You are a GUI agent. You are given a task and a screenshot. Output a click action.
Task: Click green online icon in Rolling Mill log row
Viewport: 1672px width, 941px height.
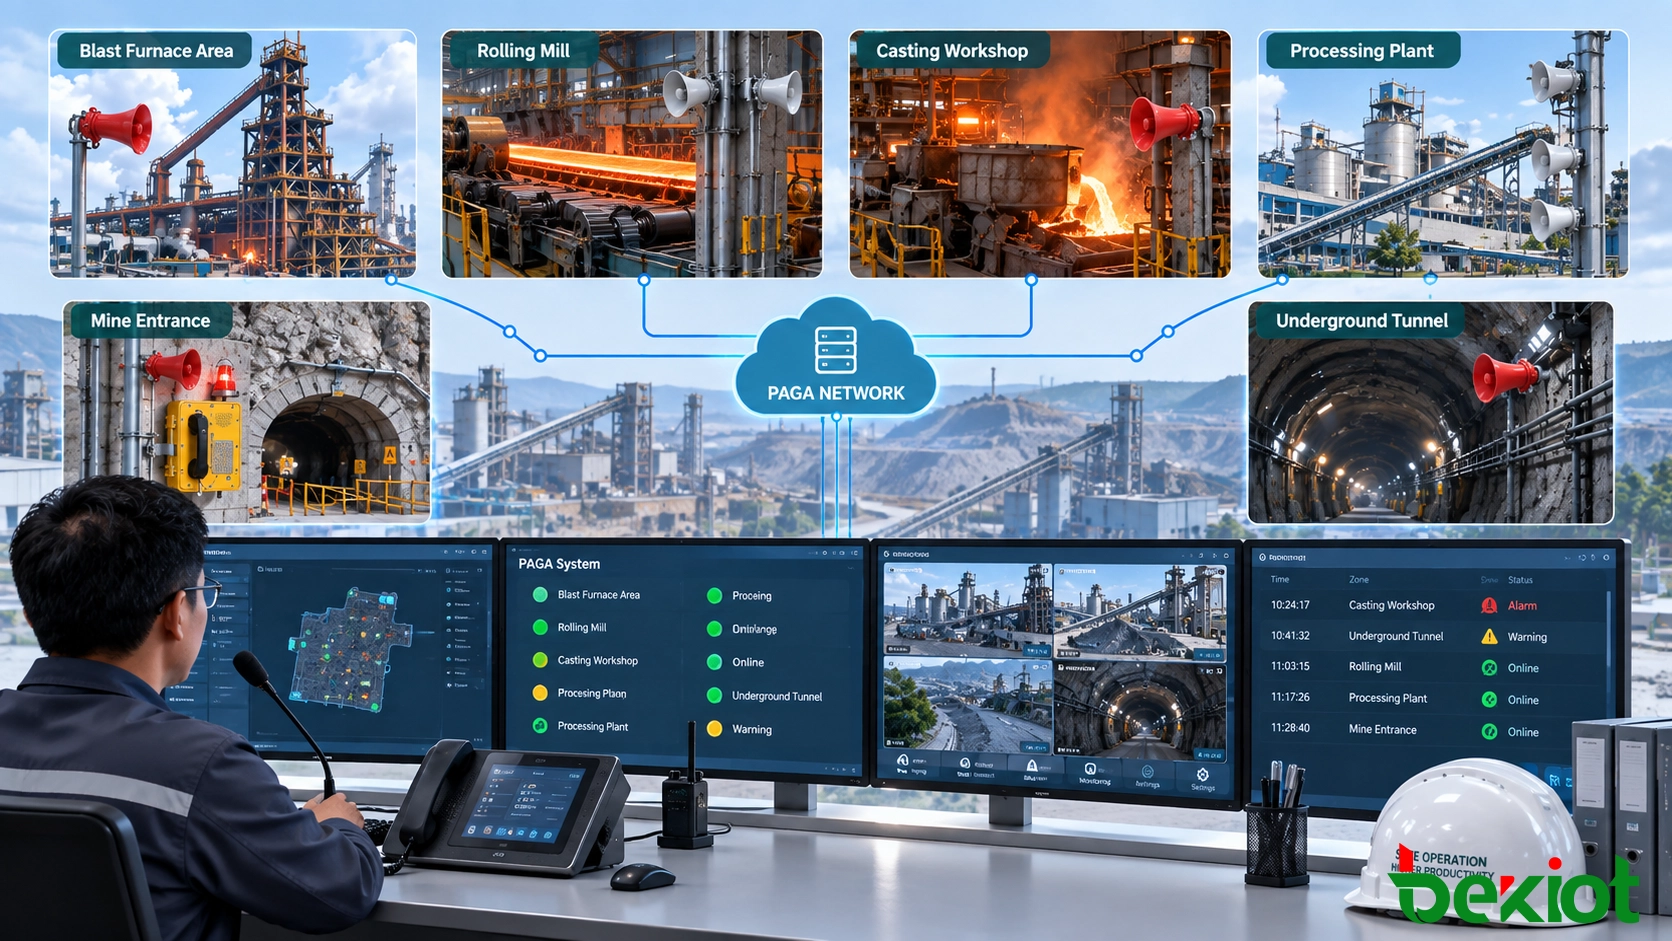1489,668
